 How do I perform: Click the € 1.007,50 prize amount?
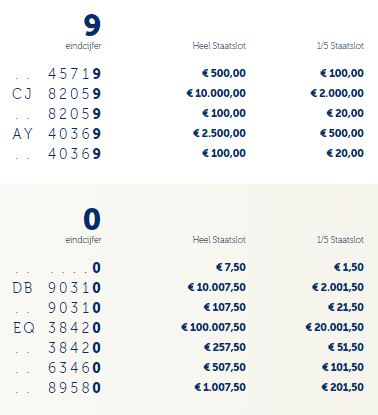220,387
